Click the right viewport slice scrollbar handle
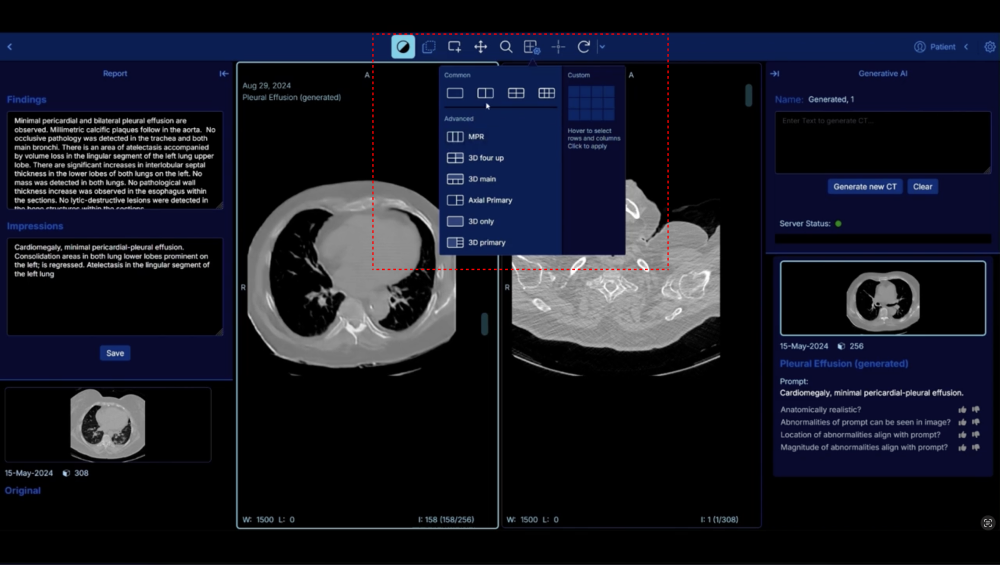The height and width of the screenshot is (565, 1000). coord(749,96)
